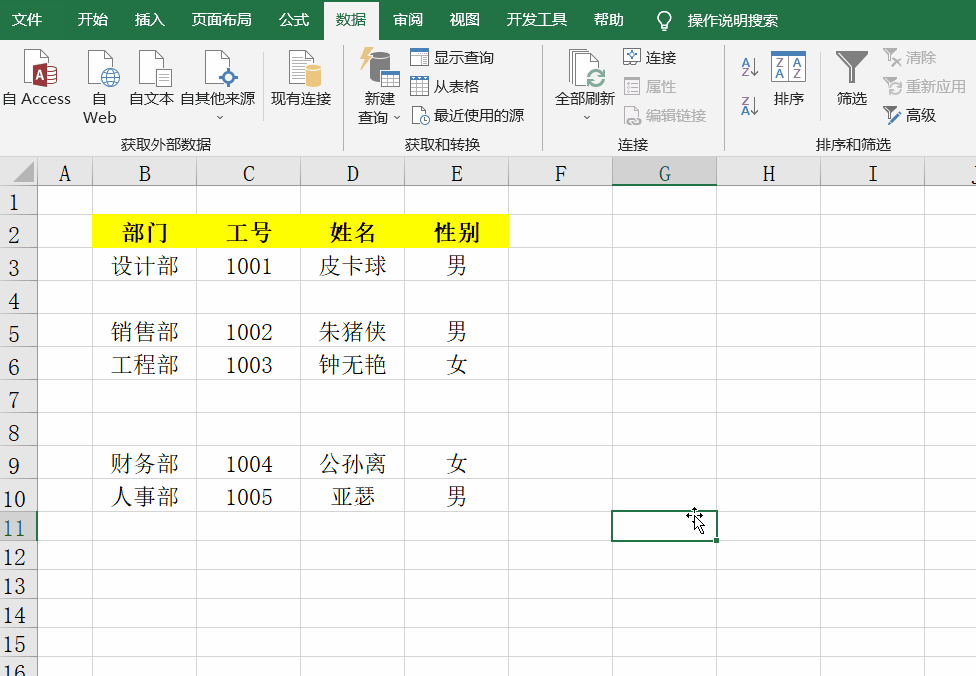The height and width of the screenshot is (676, 976).
Task: Click the Edit Links (编辑链接) button
Action: point(664,115)
